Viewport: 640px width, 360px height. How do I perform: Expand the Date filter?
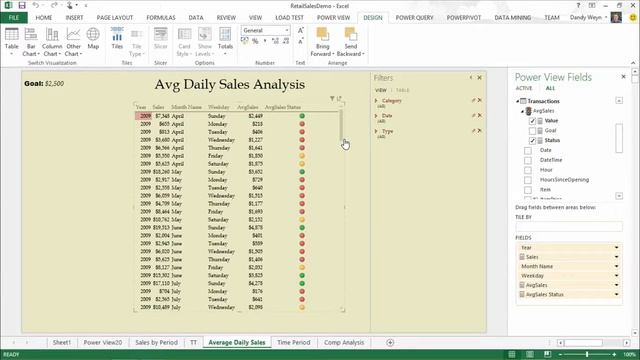(376, 116)
